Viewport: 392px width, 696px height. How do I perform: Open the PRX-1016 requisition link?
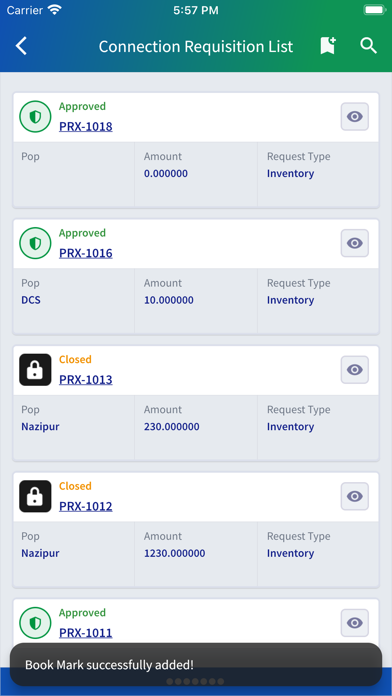pos(86,253)
